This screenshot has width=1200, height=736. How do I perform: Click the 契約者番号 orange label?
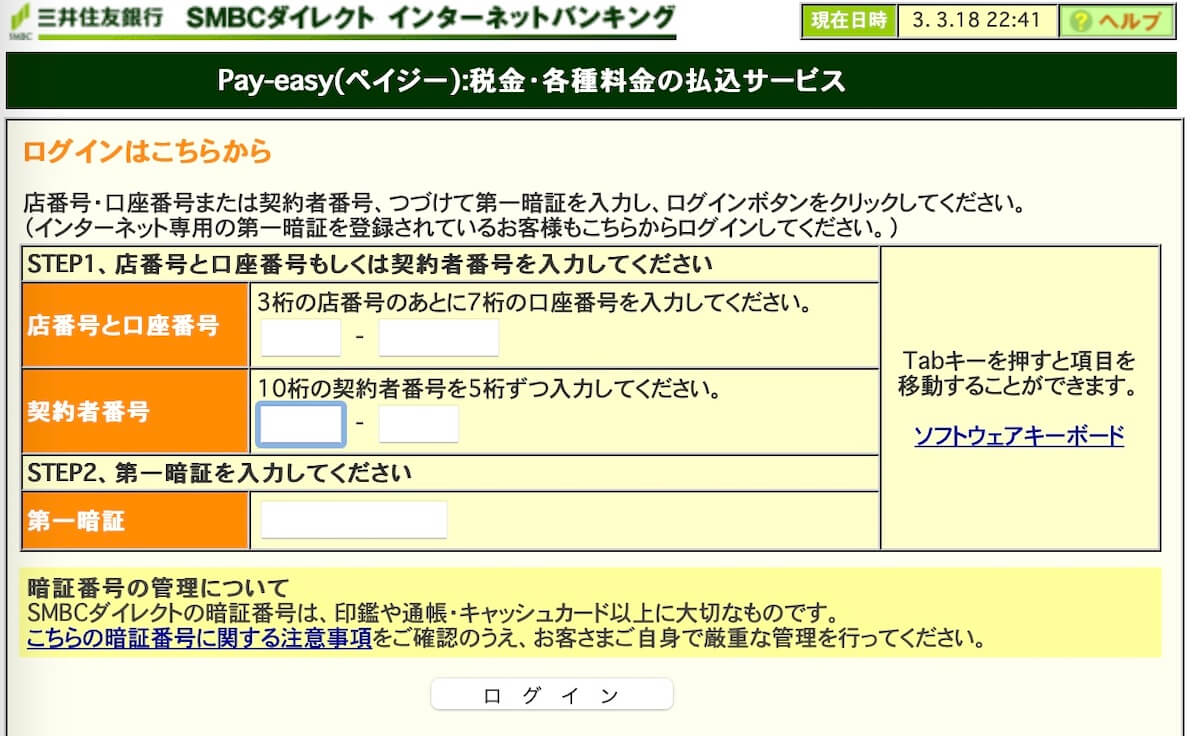click(136, 412)
